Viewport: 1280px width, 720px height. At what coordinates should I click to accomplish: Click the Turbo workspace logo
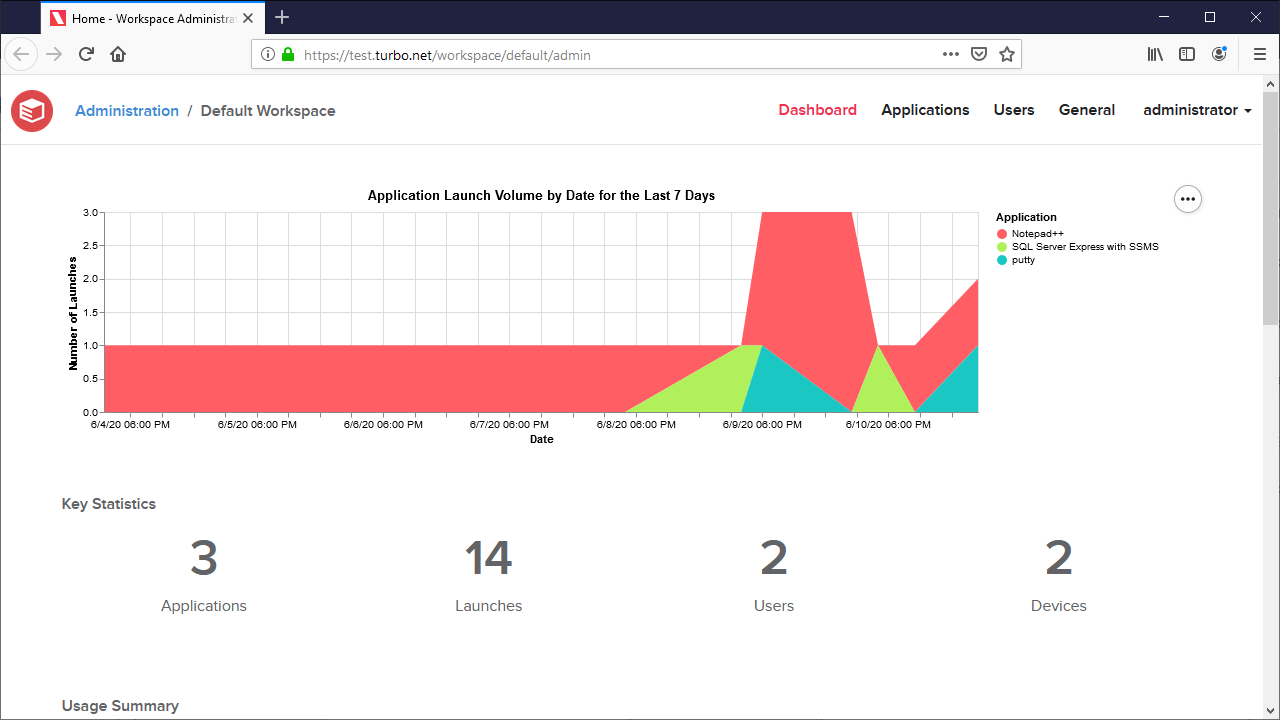pyautogui.click(x=31, y=110)
